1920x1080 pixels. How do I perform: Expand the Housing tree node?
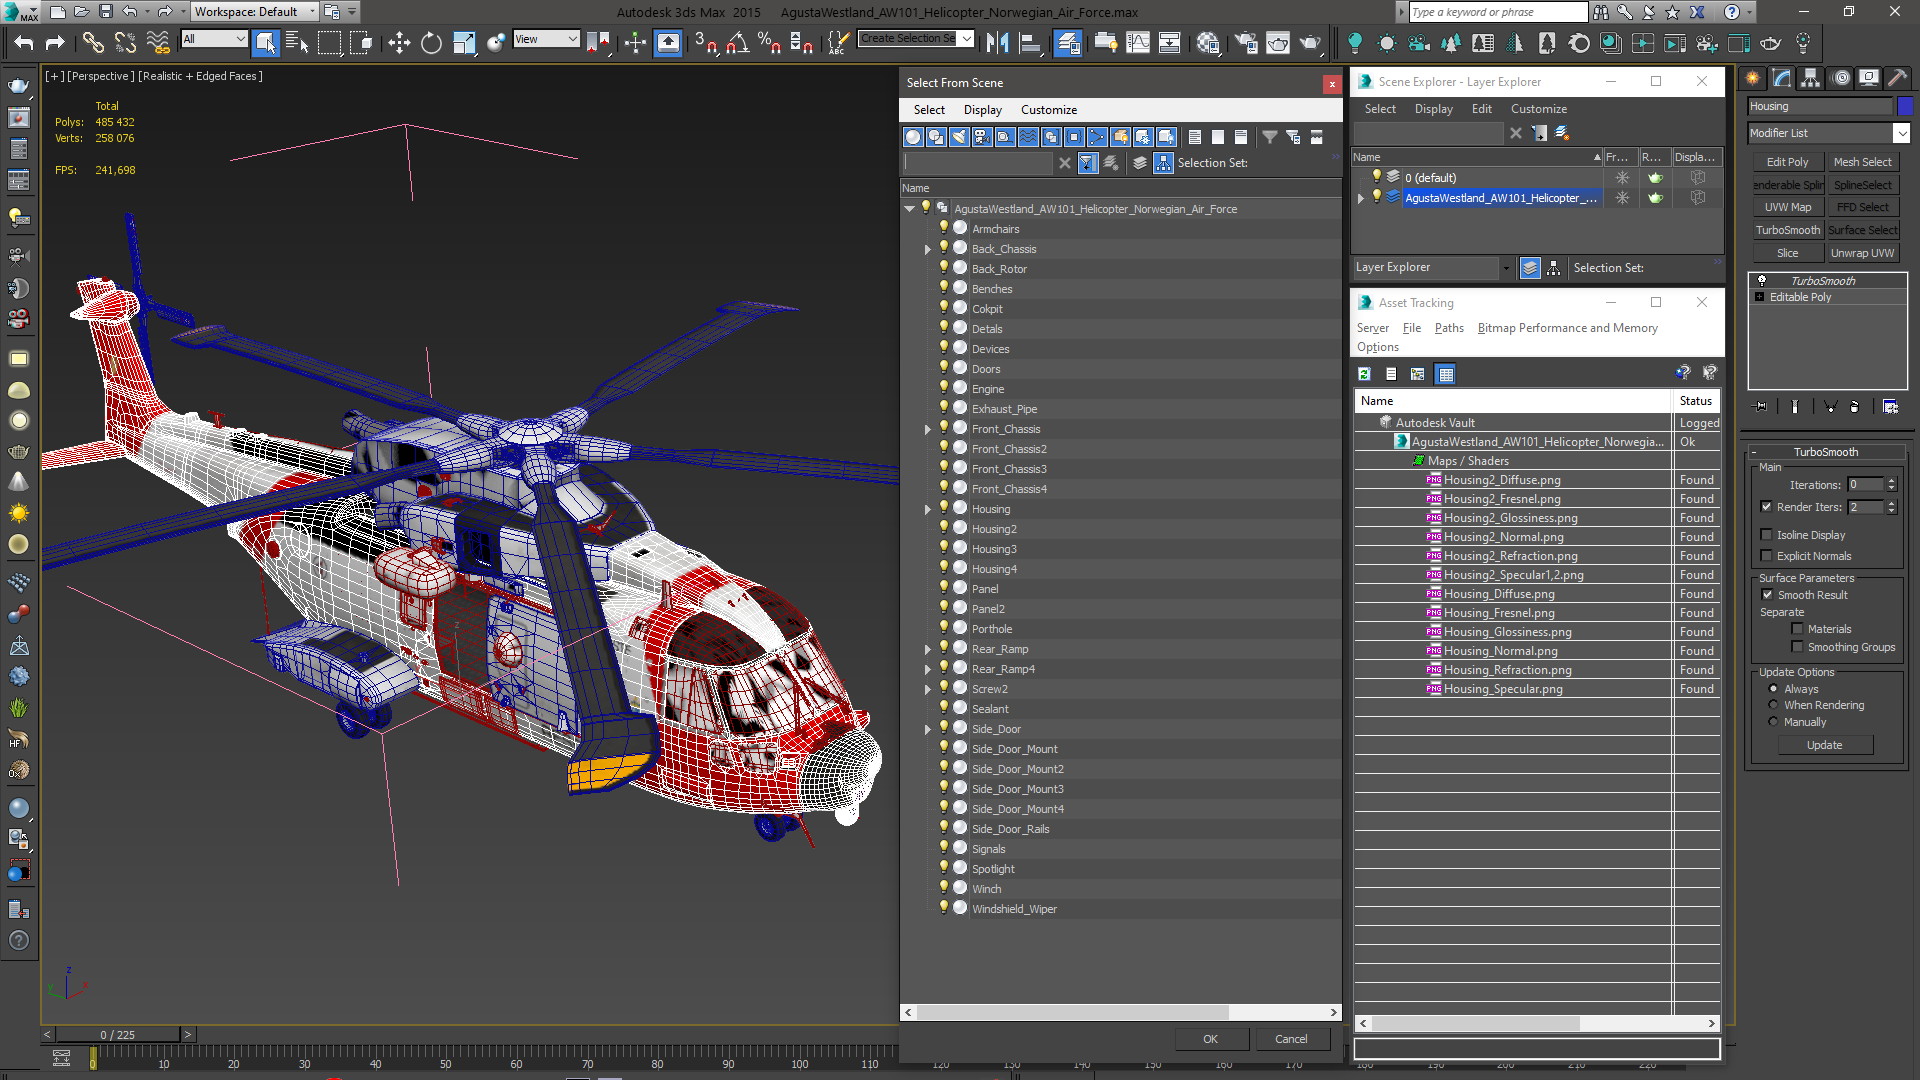pos(928,509)
